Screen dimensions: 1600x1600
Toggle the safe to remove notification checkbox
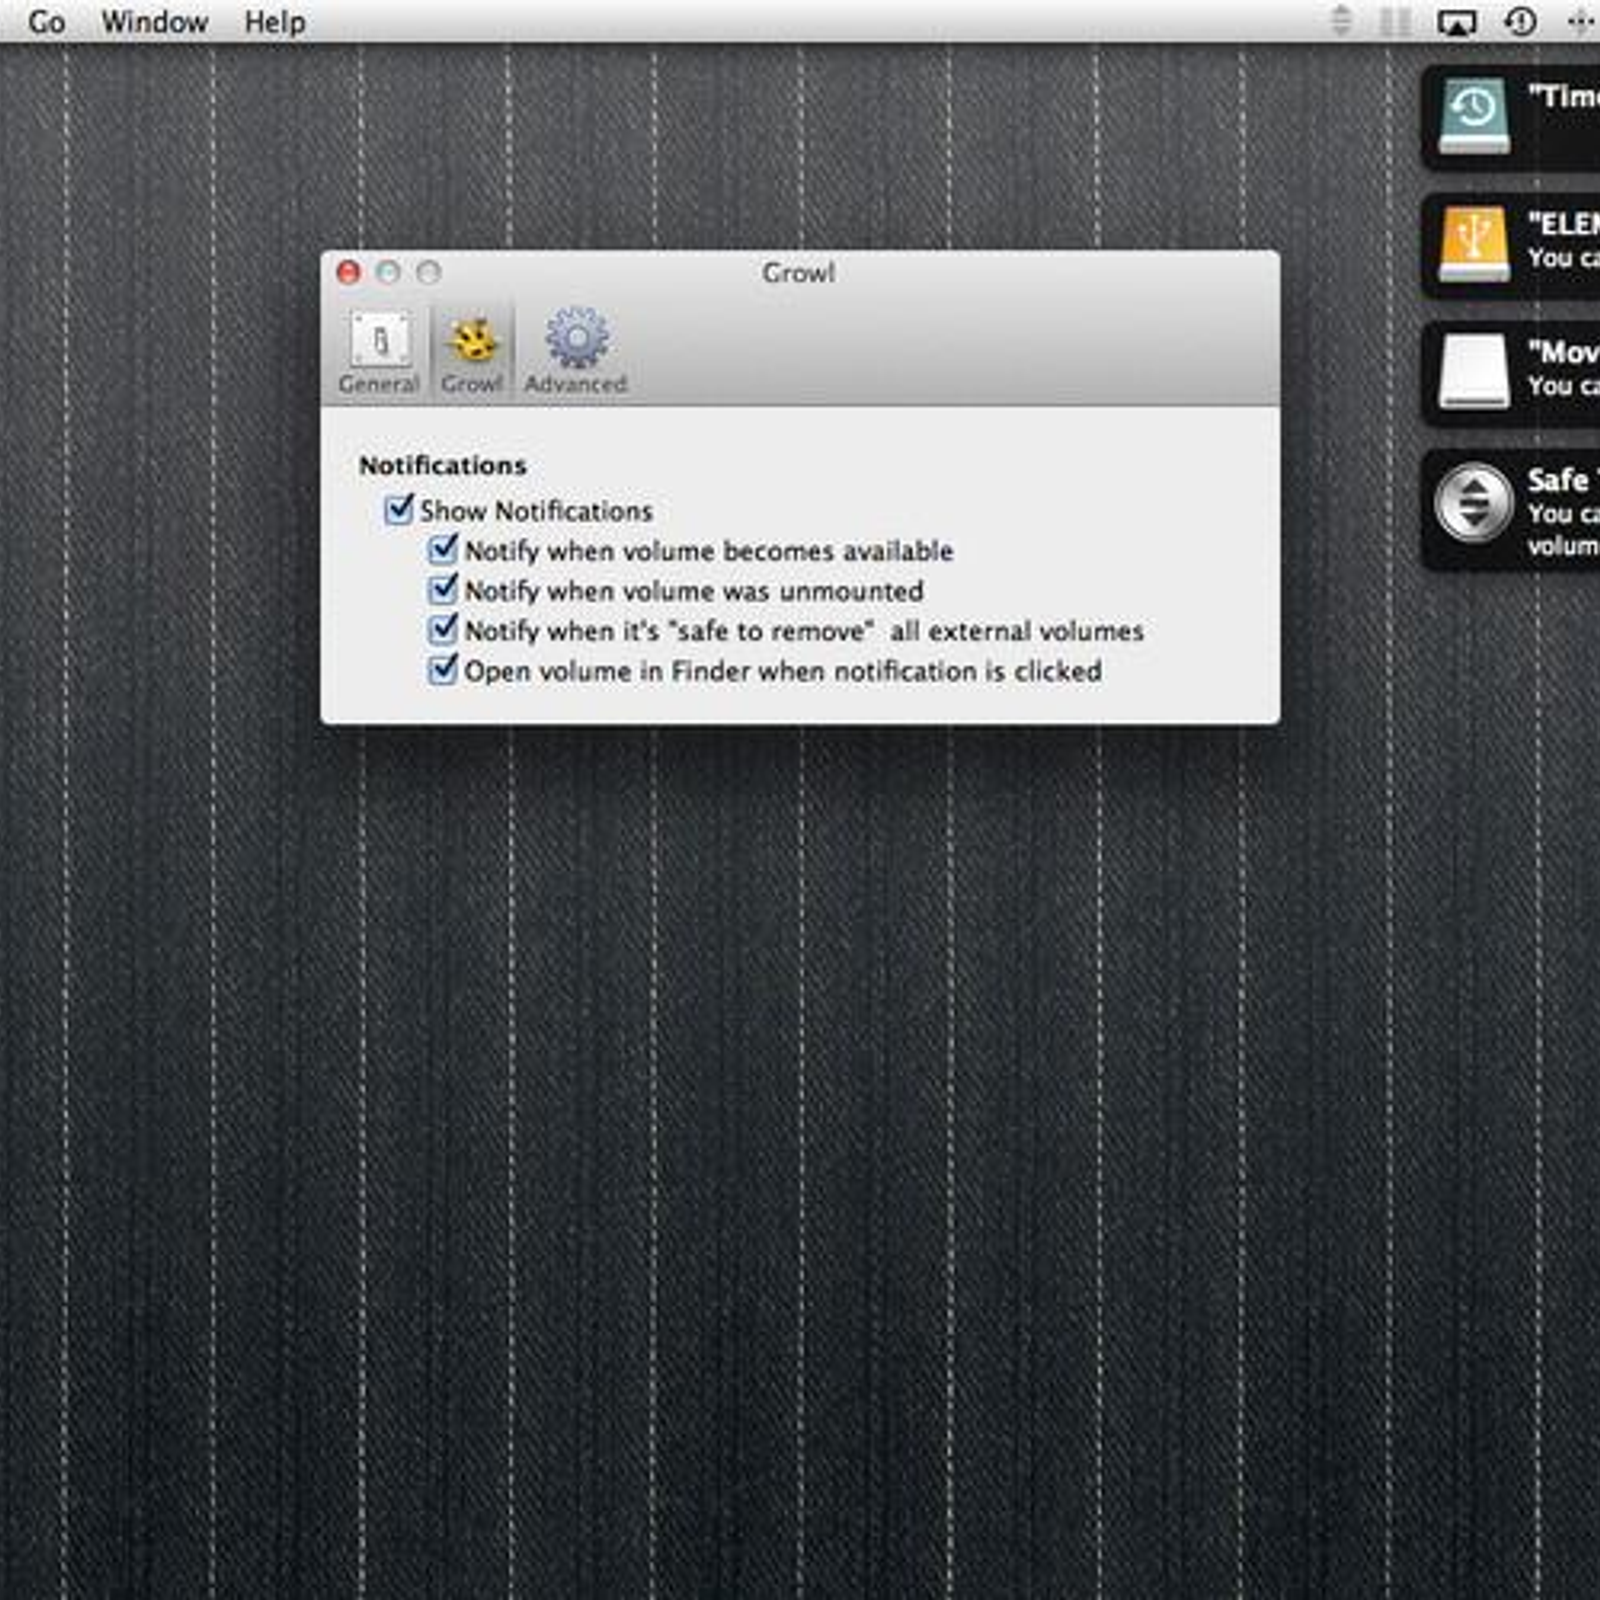click(x=443, y=630)
